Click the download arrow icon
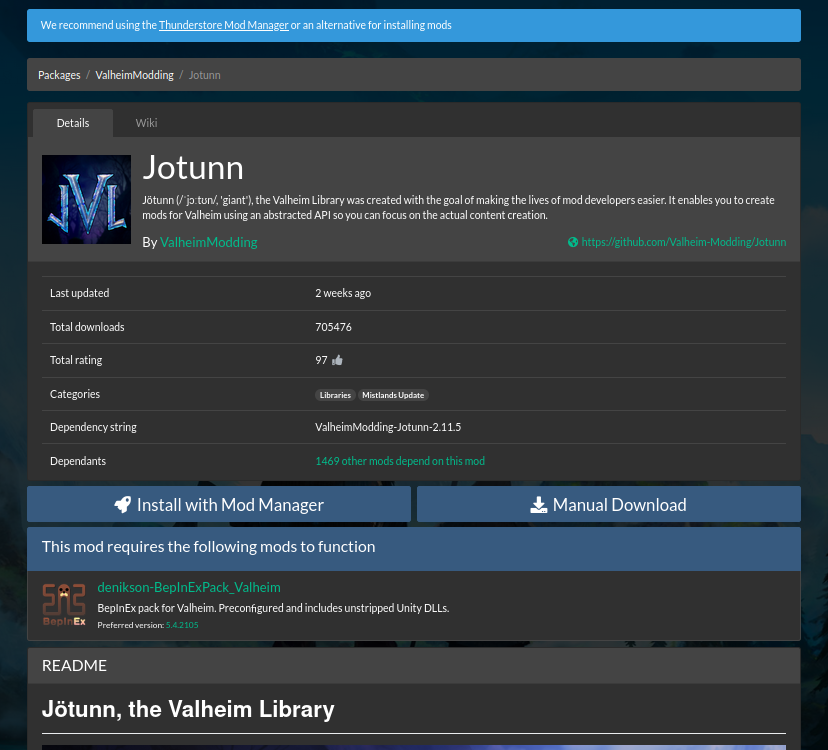828x750 pixels. 539,504
